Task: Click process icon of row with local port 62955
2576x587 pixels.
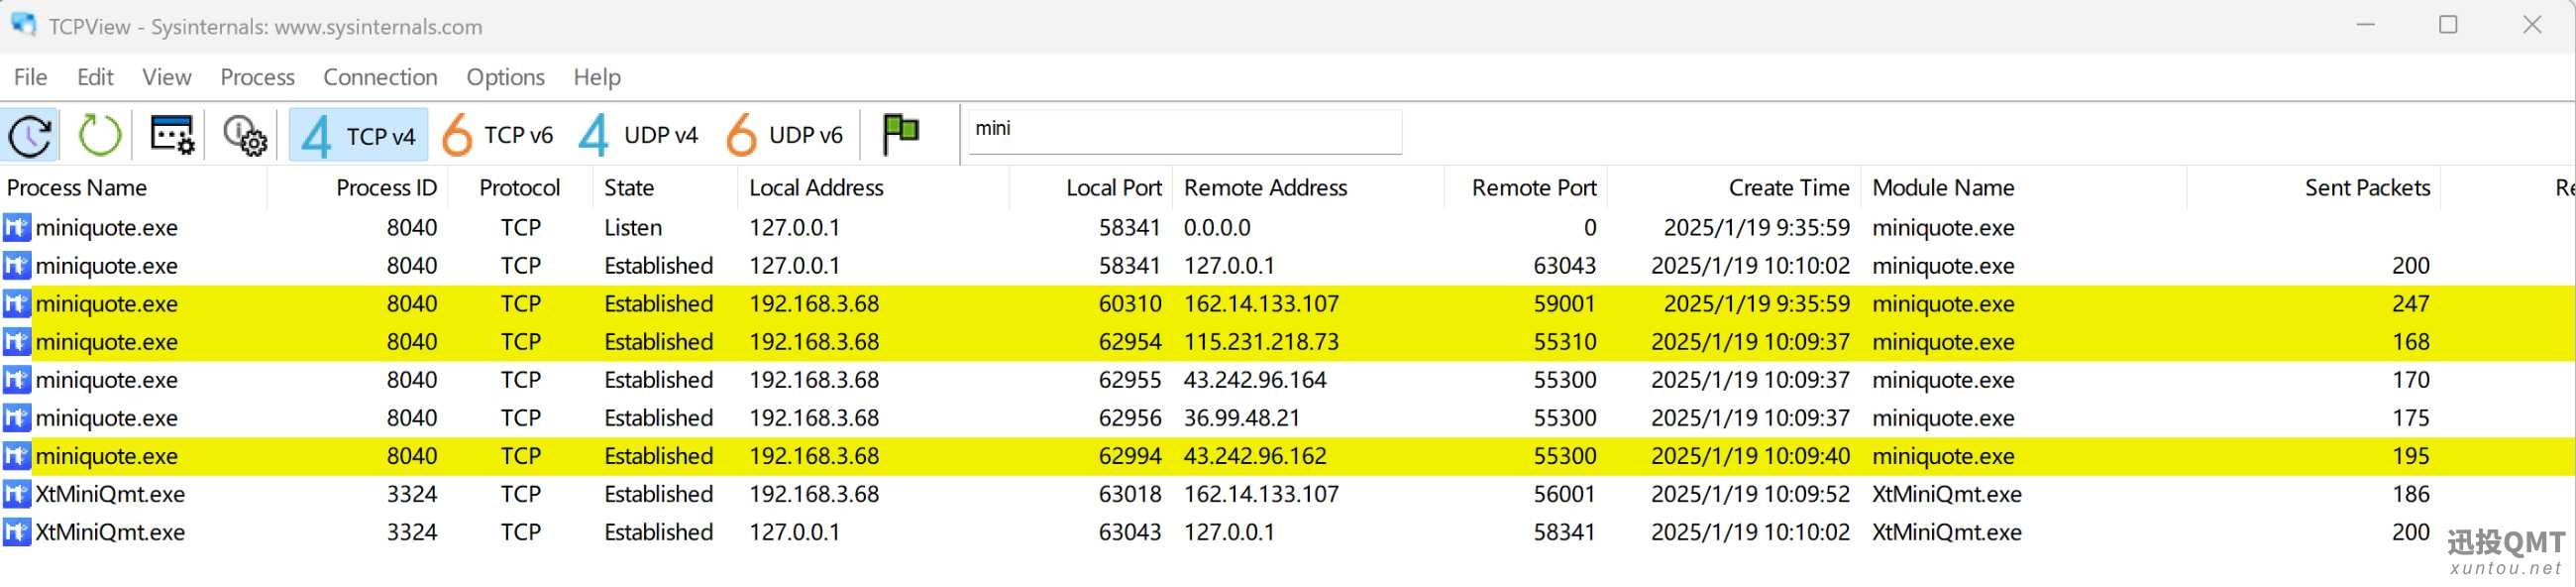Action: pos(17,380)
